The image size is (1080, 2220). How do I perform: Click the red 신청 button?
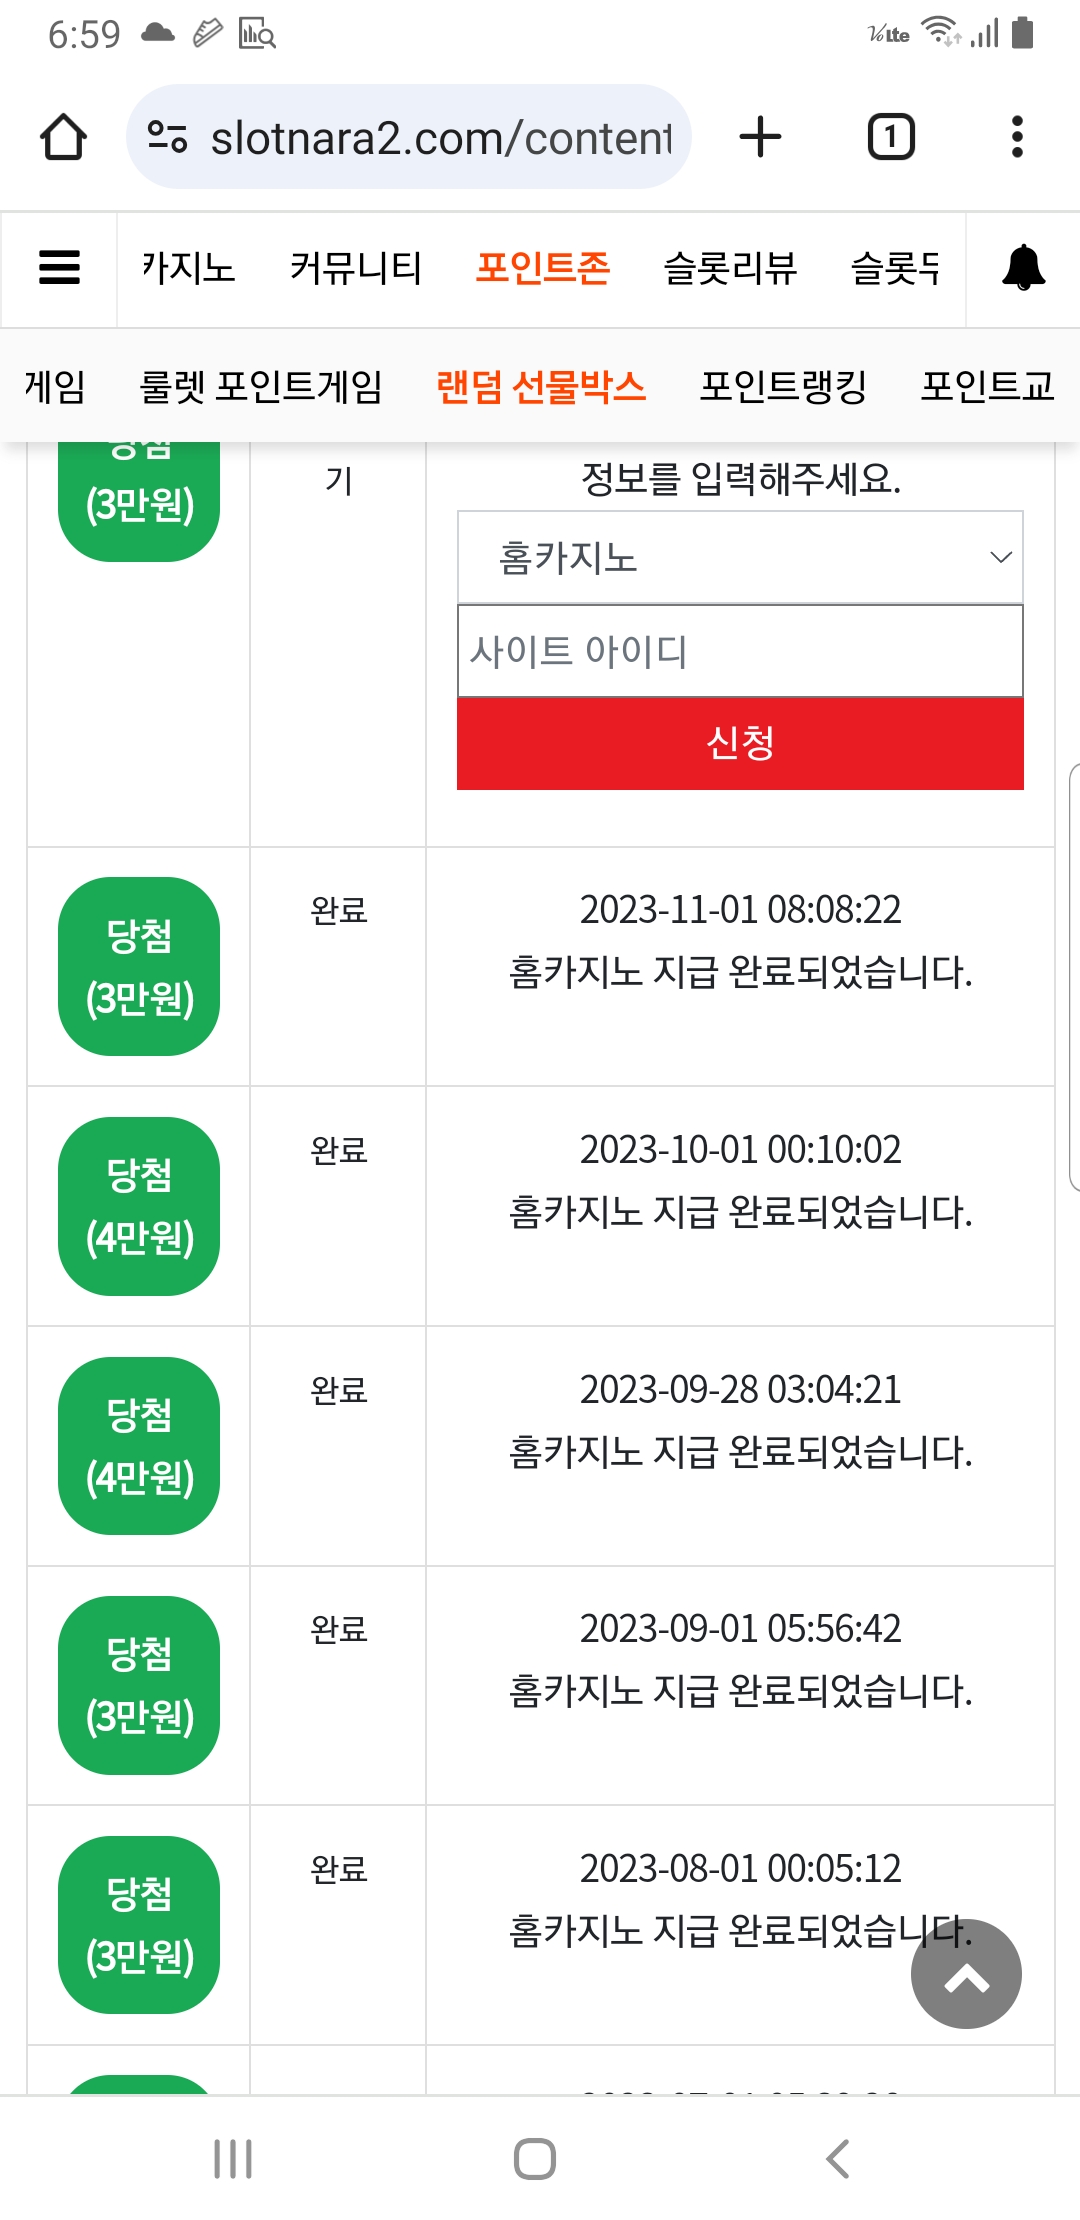click(x=740, y=743)
